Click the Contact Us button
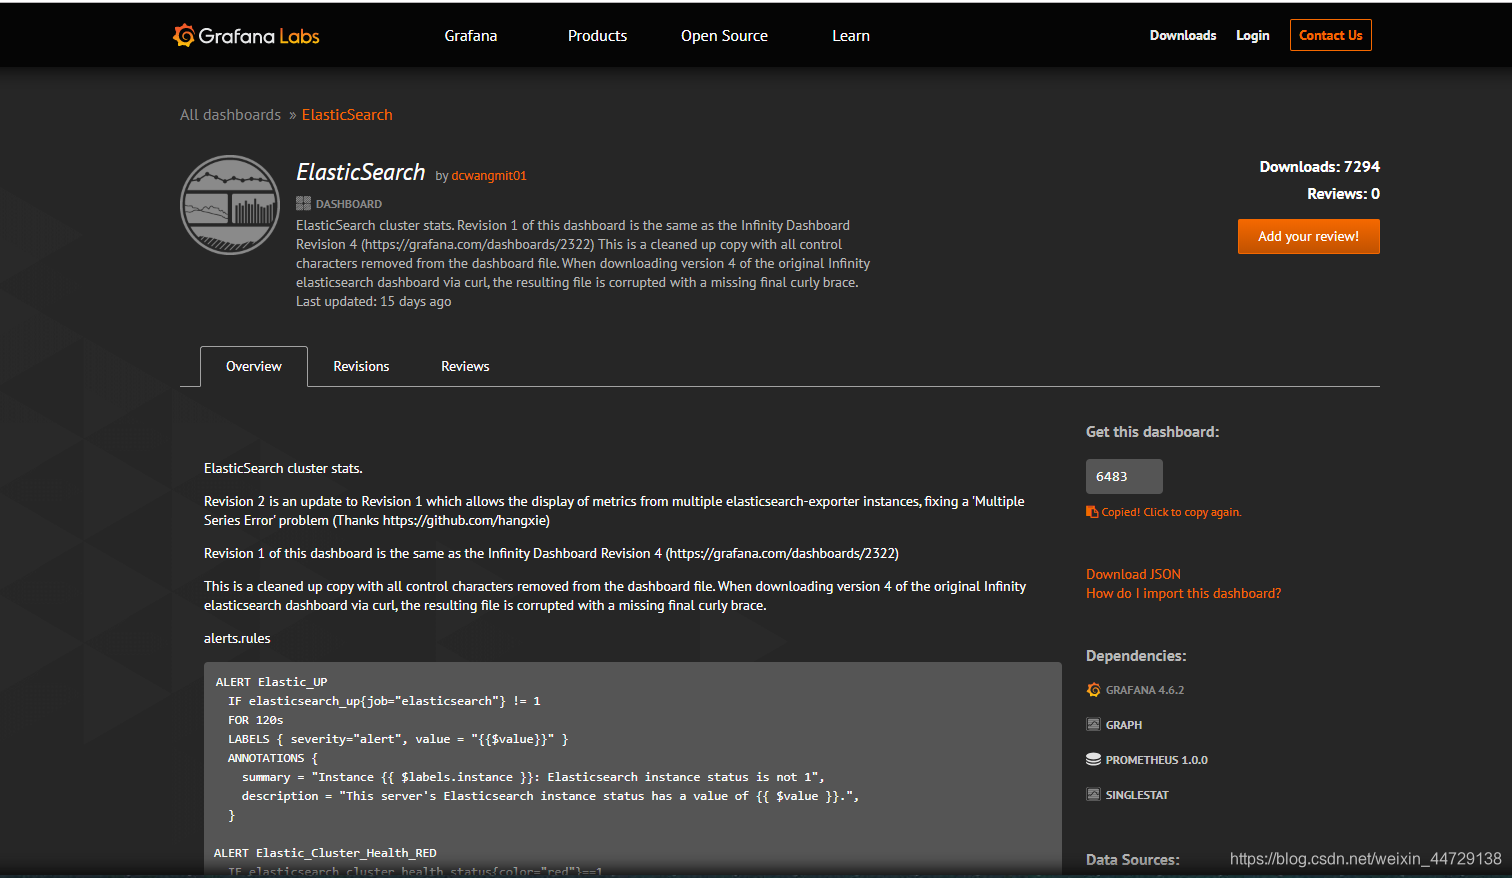This screenshot has width=1512, height=878. pyautogui.click(x=1330, y=35)
